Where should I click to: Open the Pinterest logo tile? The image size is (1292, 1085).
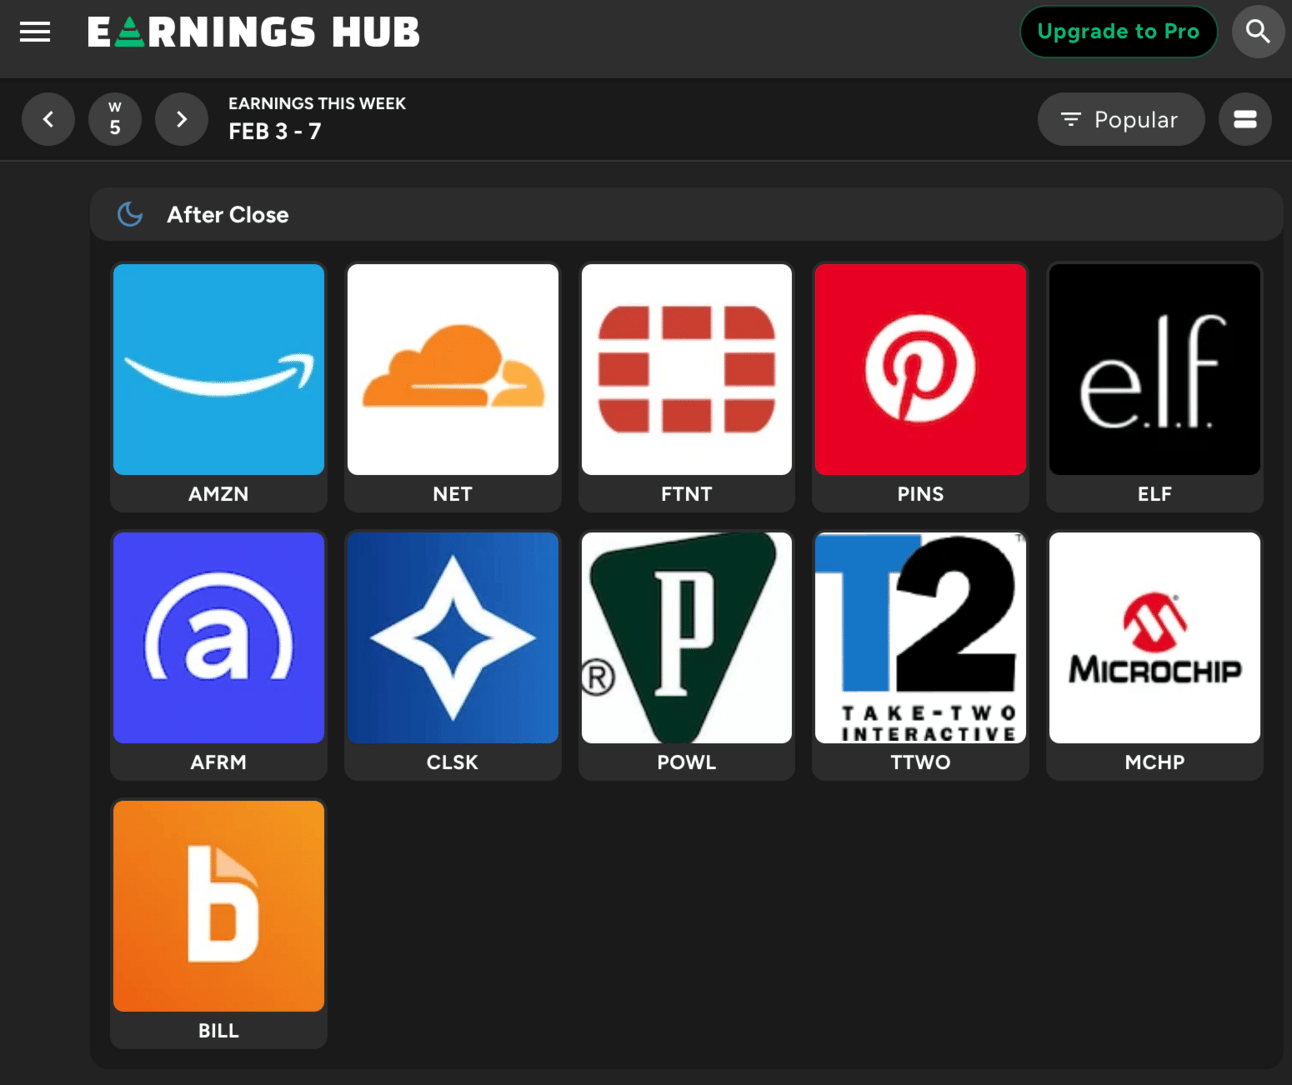[921, 369]
